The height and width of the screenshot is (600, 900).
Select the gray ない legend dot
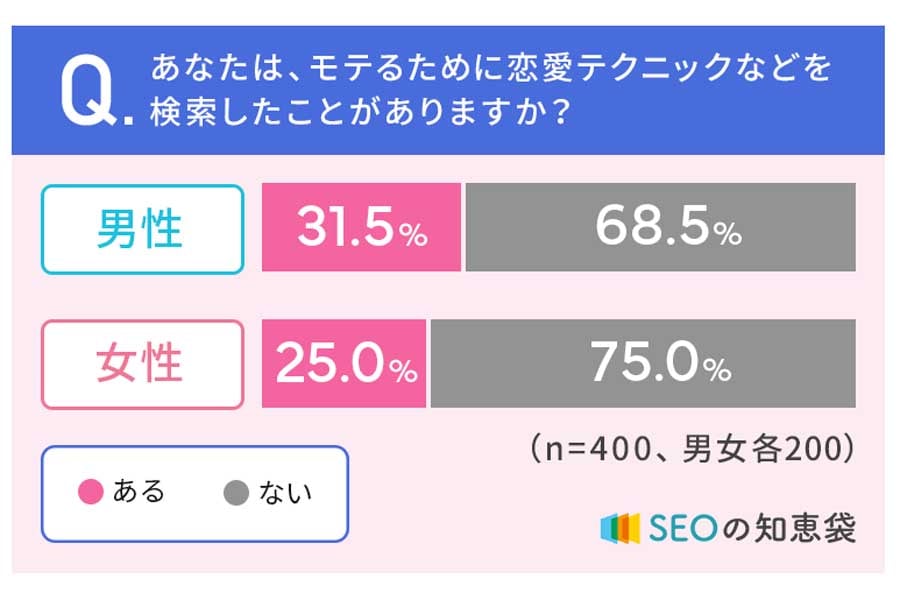click(236, 493)
